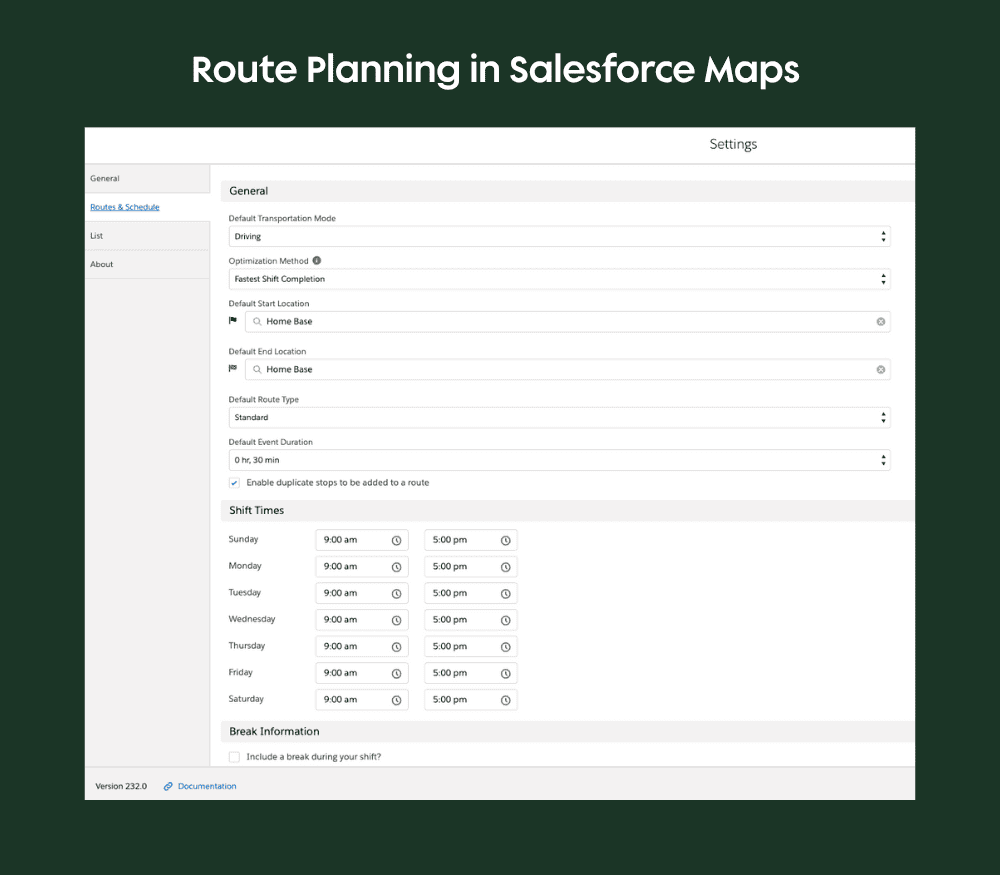Clear the Default Start Location with its X icon
The width and height of the screenshot is (1000, 875).
pos(880,321)
